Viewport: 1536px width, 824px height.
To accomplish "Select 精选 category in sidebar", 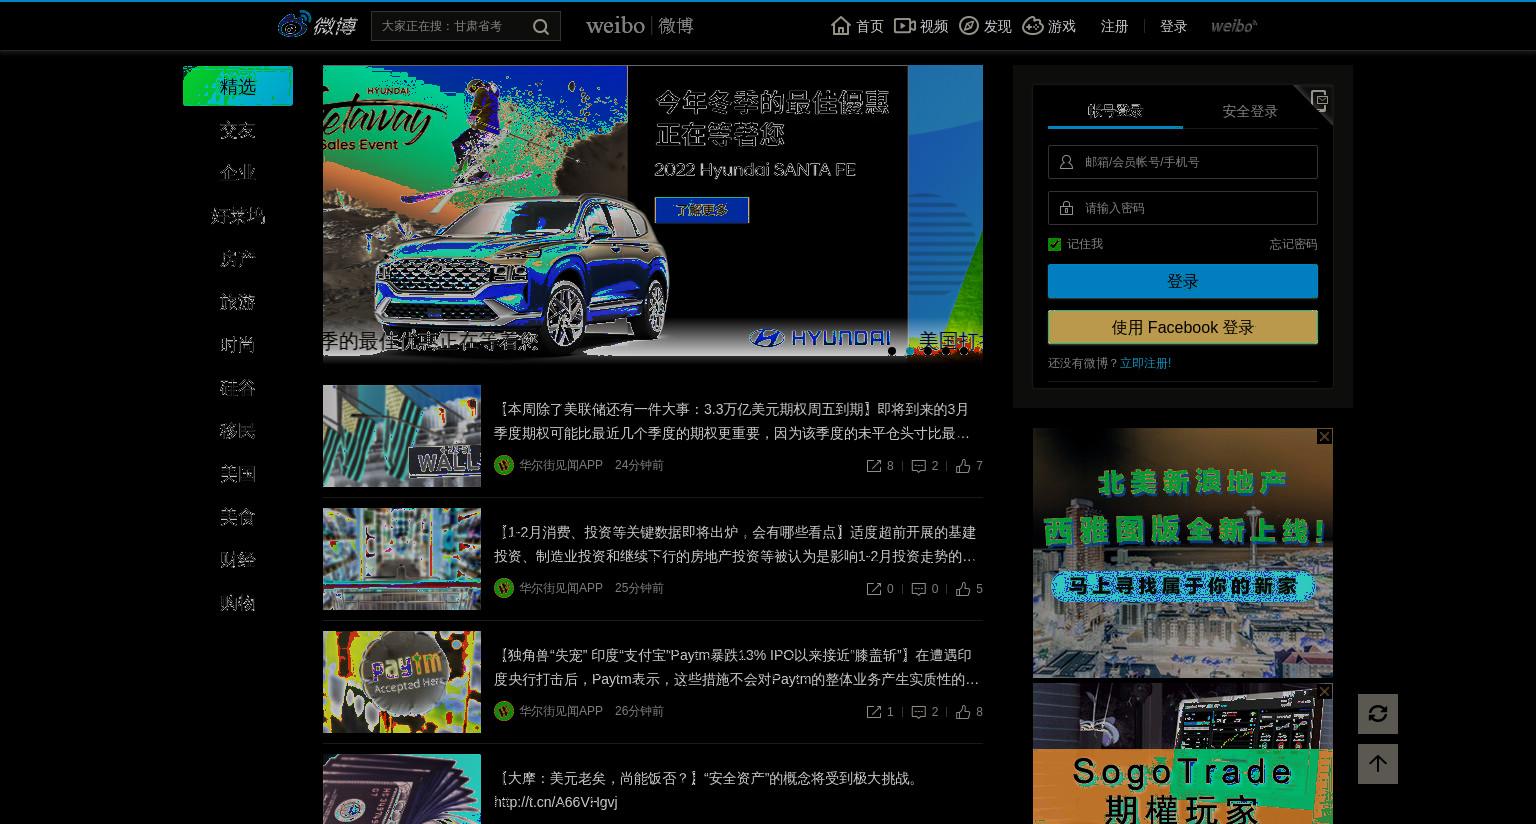I will click(x=238, y=86).
